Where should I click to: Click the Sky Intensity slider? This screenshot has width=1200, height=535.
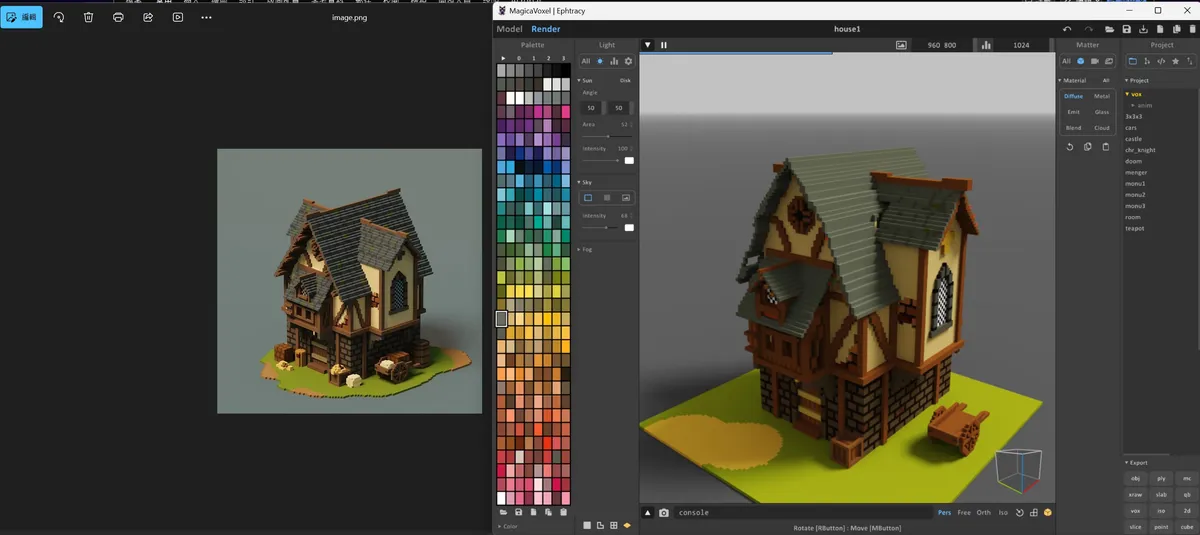(x=601, y=227)
